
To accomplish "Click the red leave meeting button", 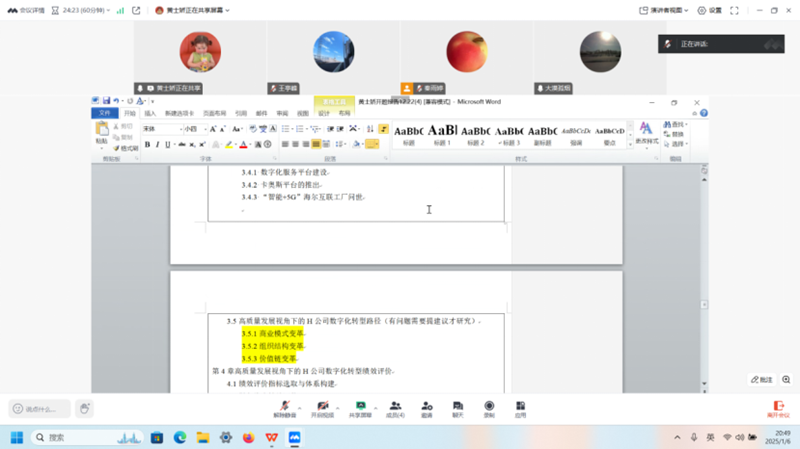I will [x=777, y=408].
